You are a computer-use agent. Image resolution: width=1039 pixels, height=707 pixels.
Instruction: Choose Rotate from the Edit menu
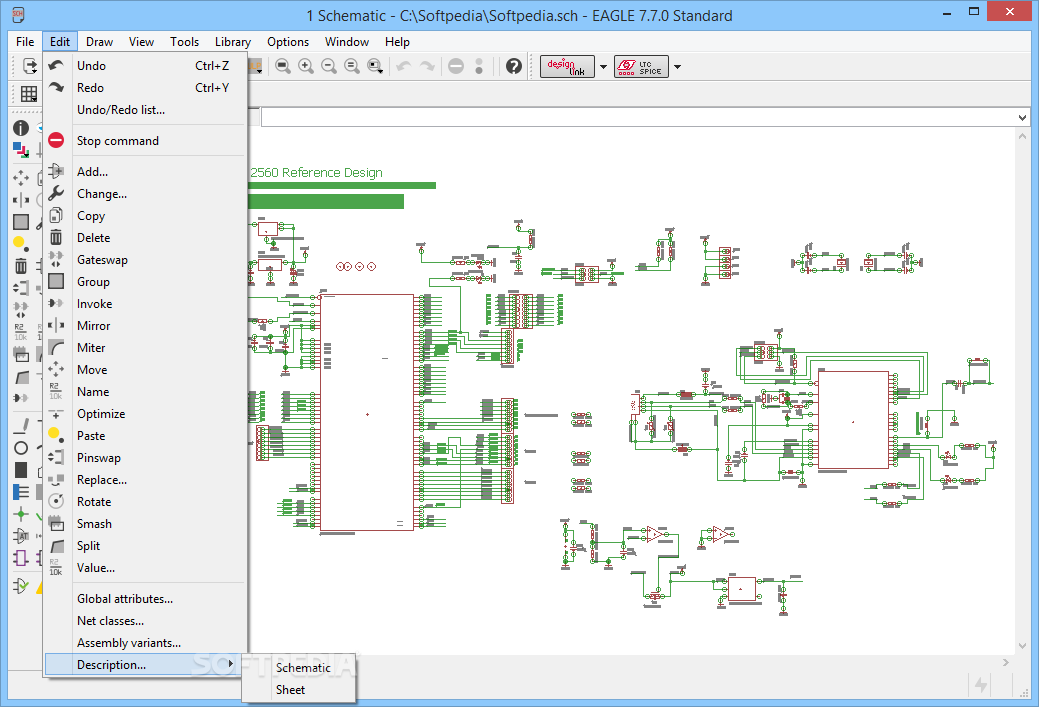coord(145,502)
